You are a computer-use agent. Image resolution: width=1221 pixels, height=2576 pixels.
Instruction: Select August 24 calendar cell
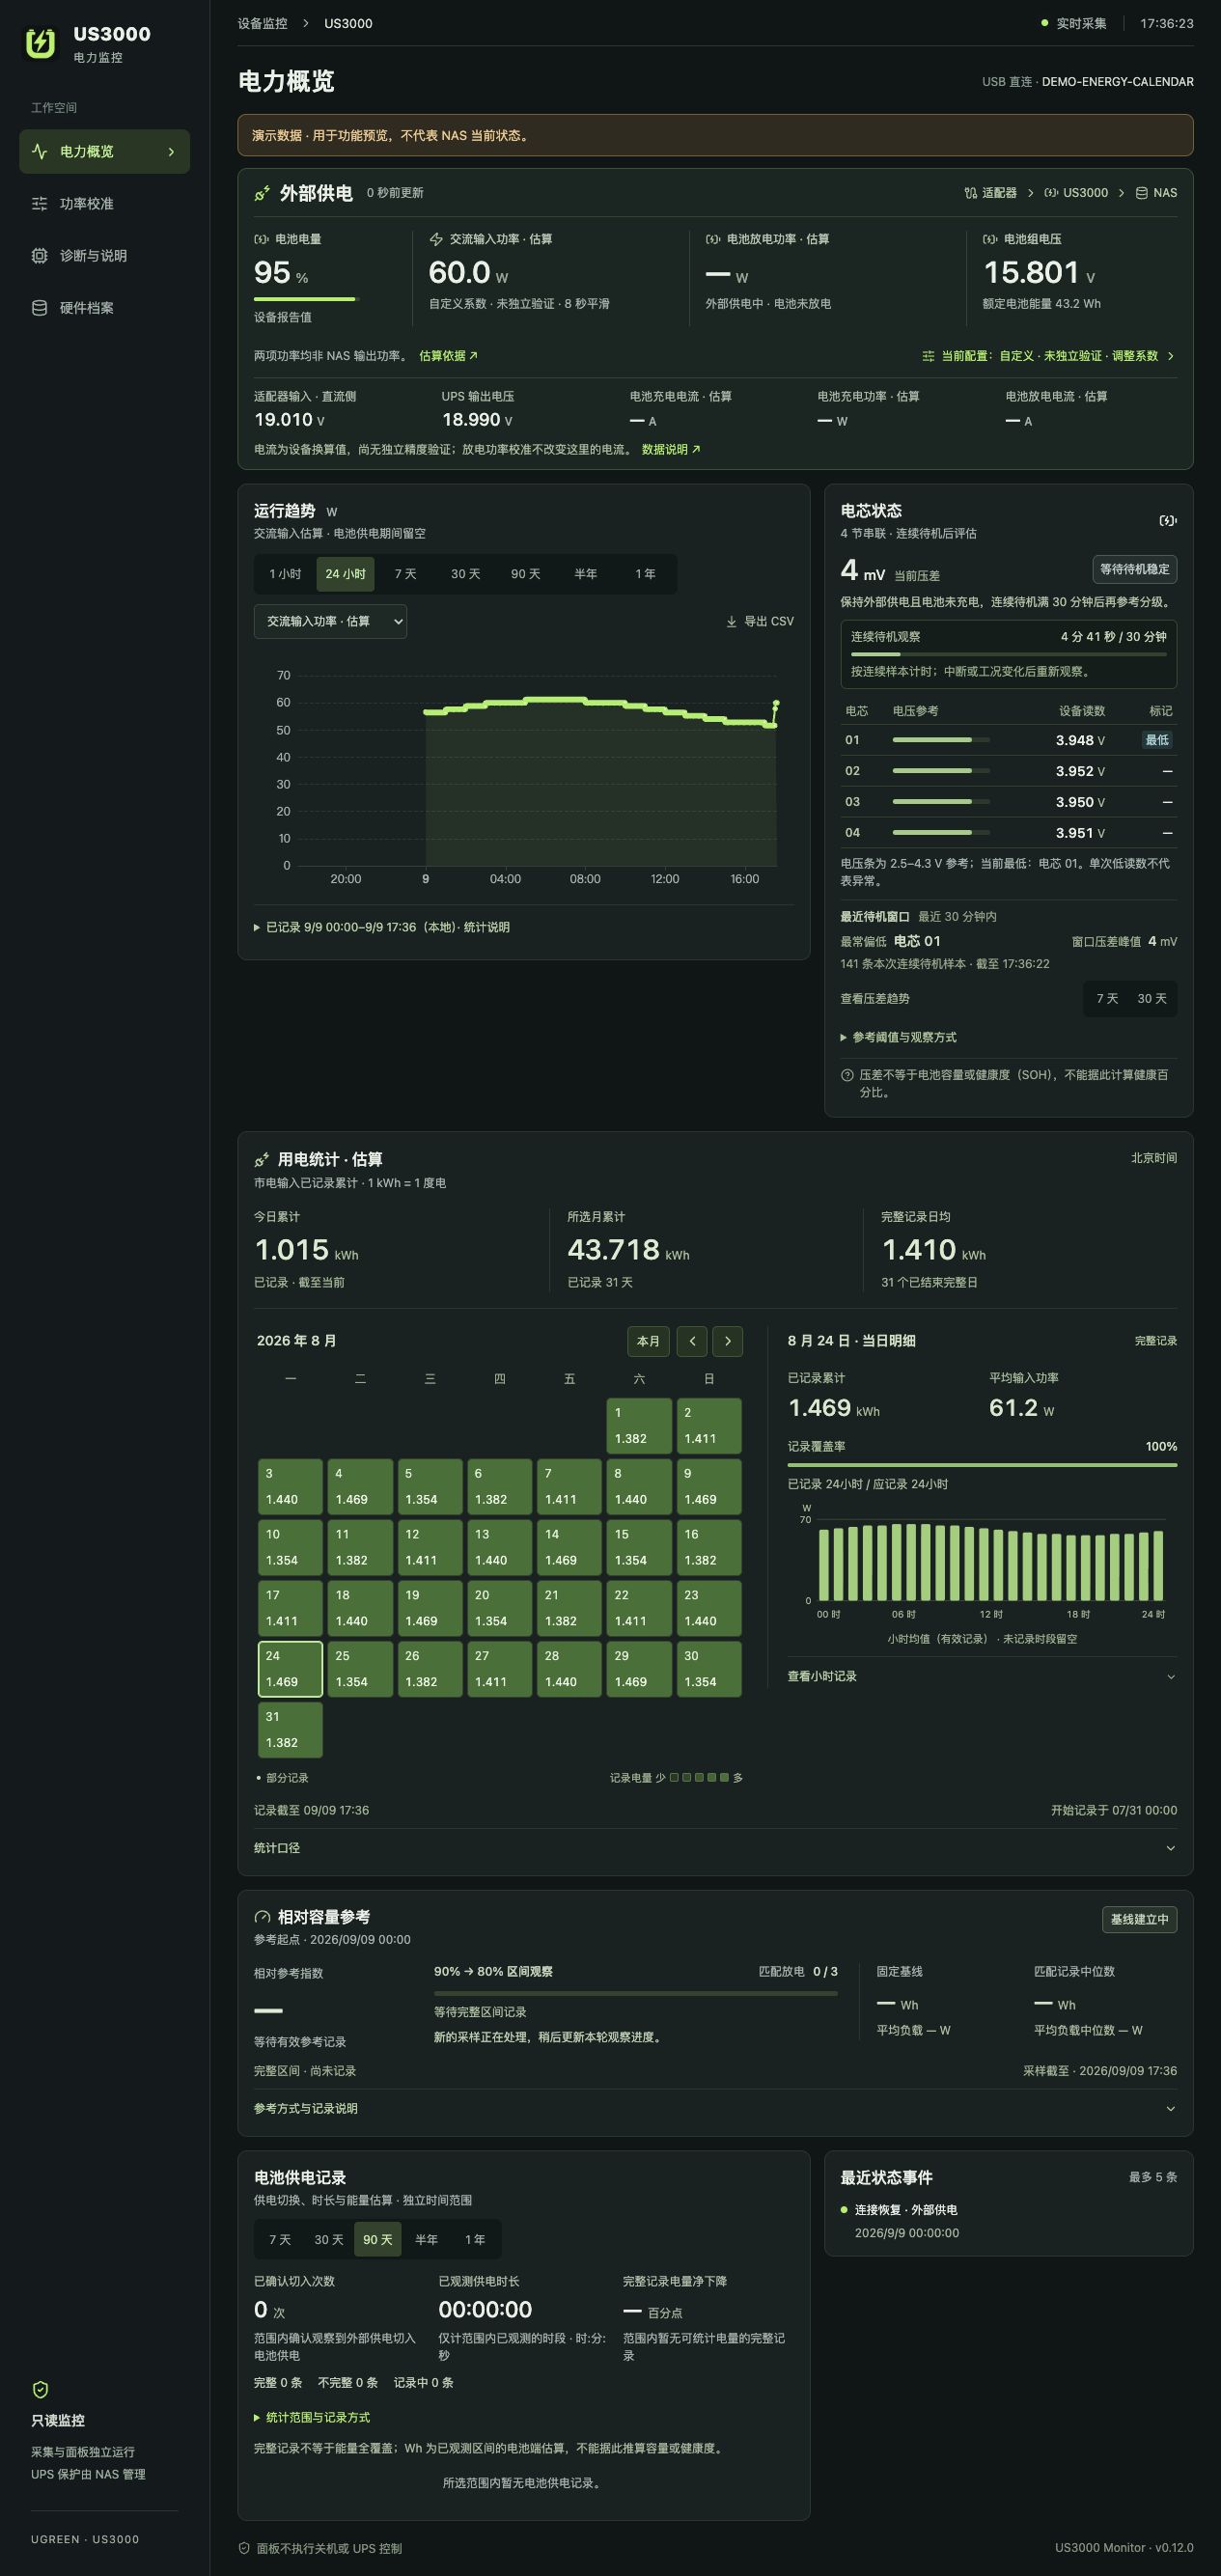(290, 1668)
